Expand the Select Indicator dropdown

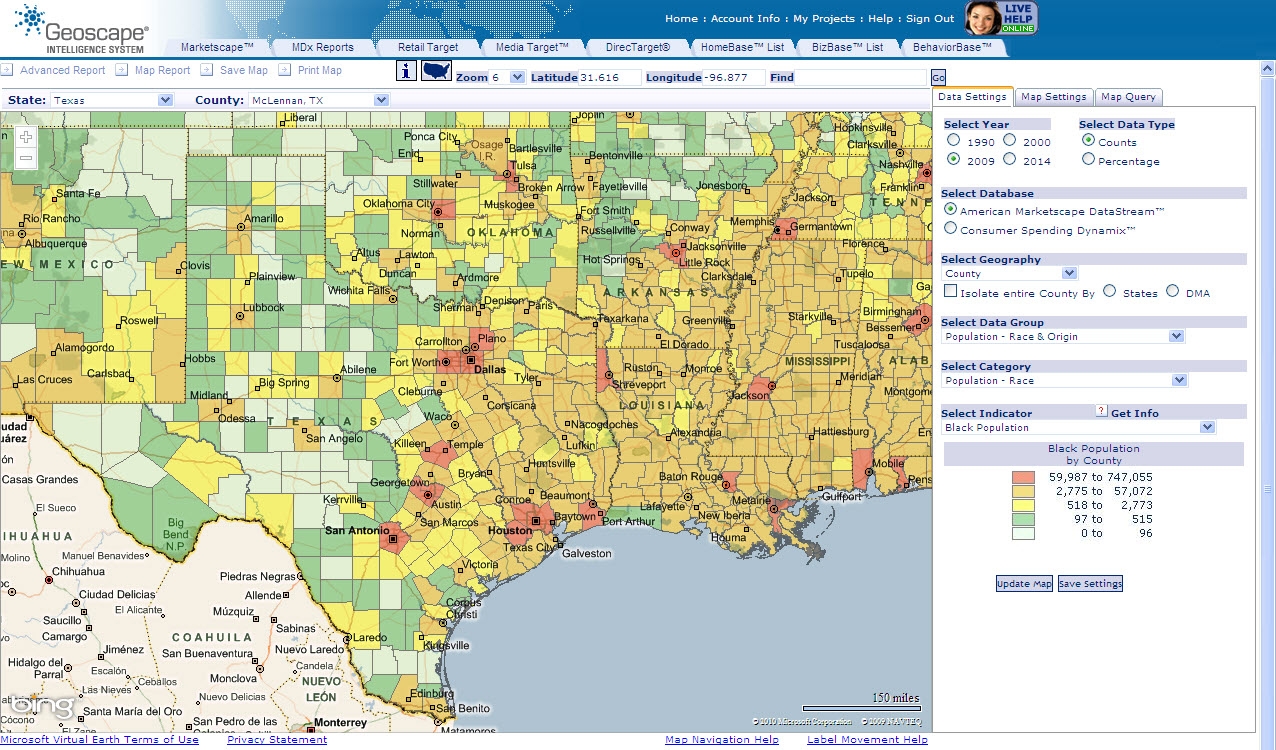tap(1079, 427)
